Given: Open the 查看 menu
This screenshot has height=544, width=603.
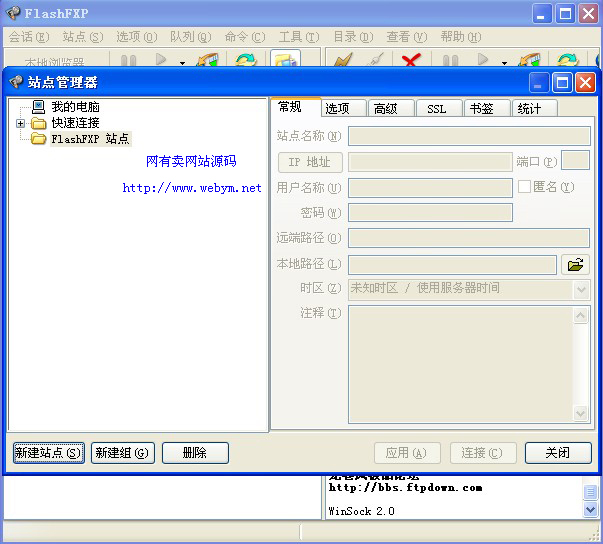Looking at the screenshot, I should [407, 37].
